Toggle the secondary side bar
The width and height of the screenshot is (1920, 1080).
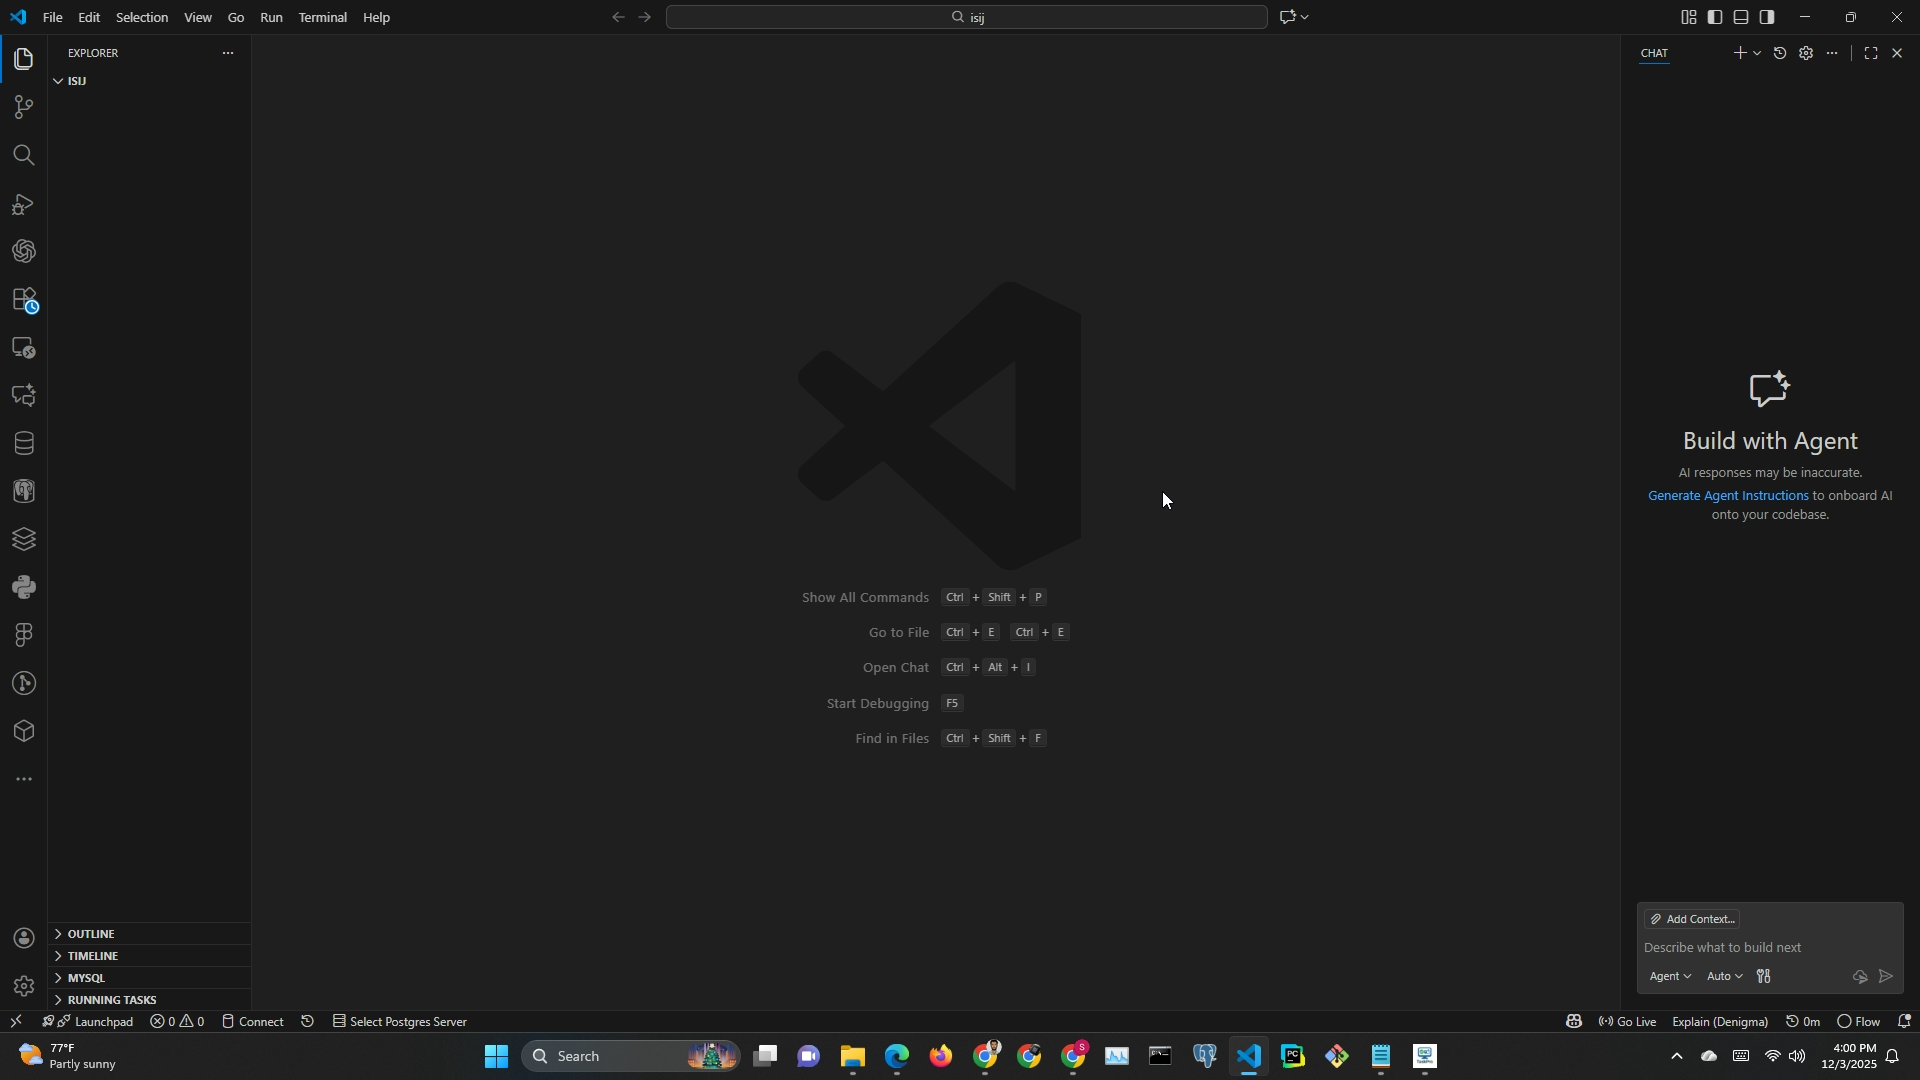(1767, 17)
